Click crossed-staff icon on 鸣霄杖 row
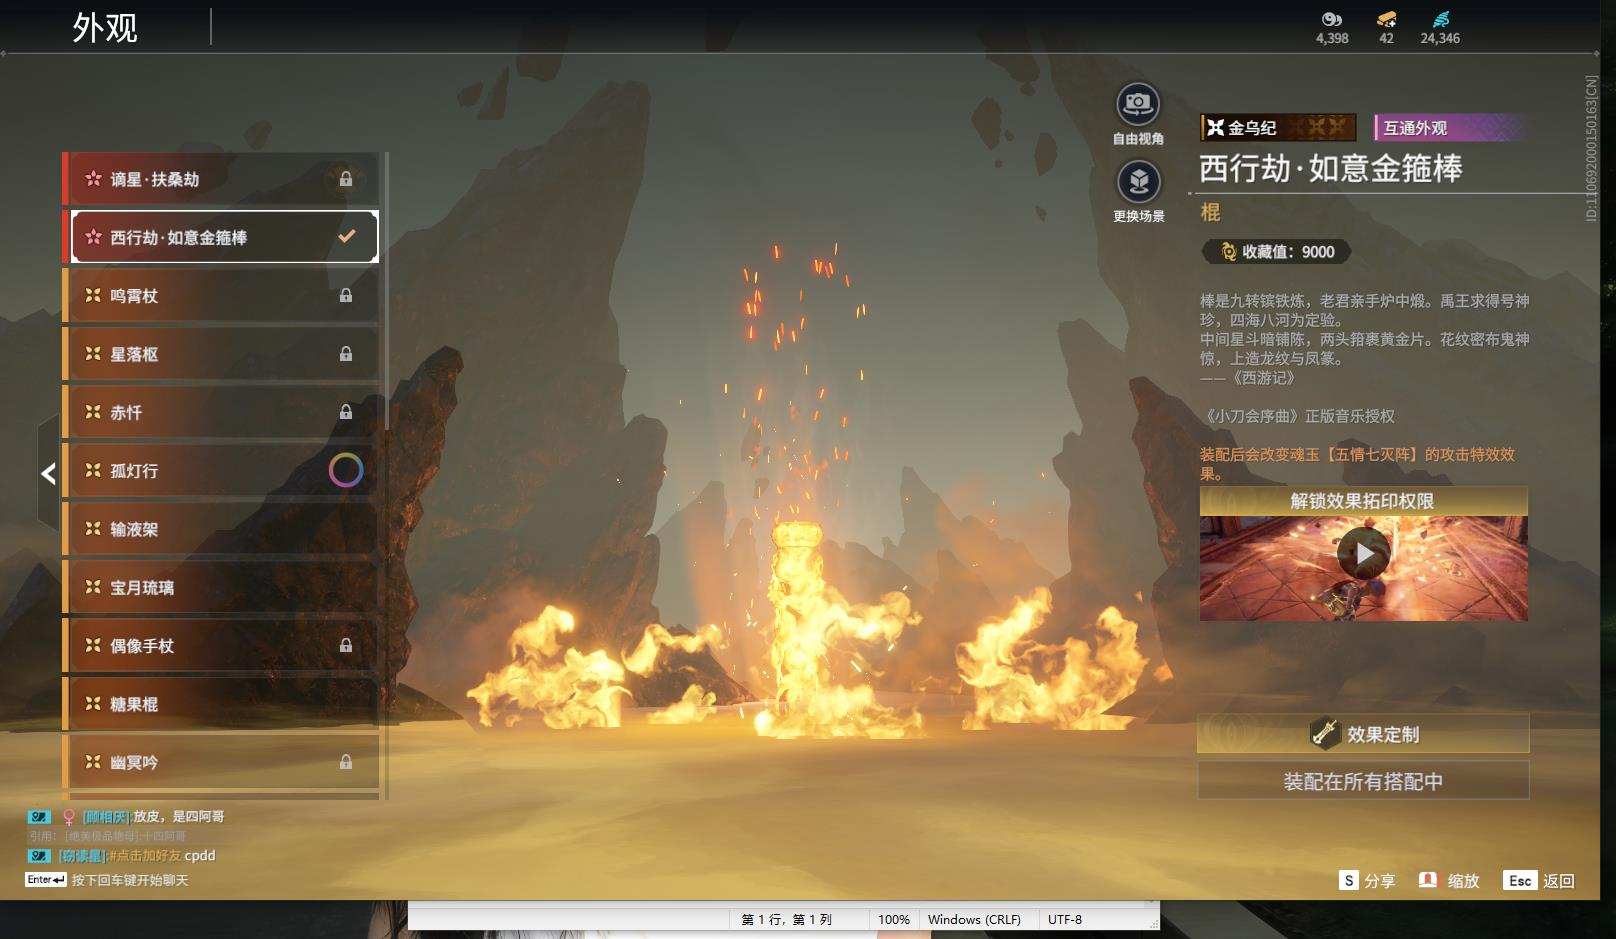Viewport: 1616px width, 939px height. point(93,295)
